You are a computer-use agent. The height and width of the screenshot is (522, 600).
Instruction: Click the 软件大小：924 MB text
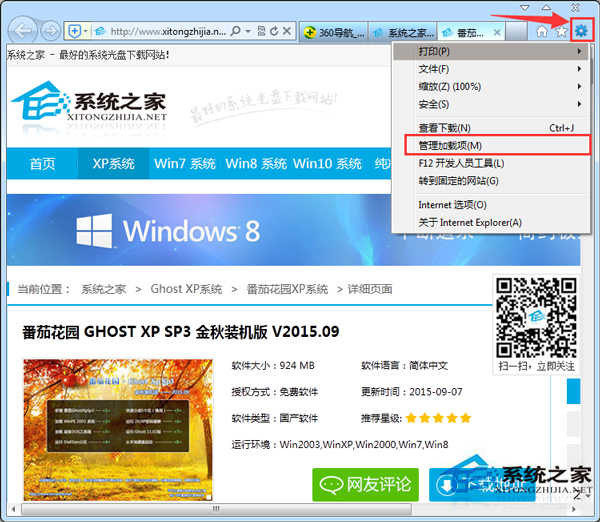[273, 365]
